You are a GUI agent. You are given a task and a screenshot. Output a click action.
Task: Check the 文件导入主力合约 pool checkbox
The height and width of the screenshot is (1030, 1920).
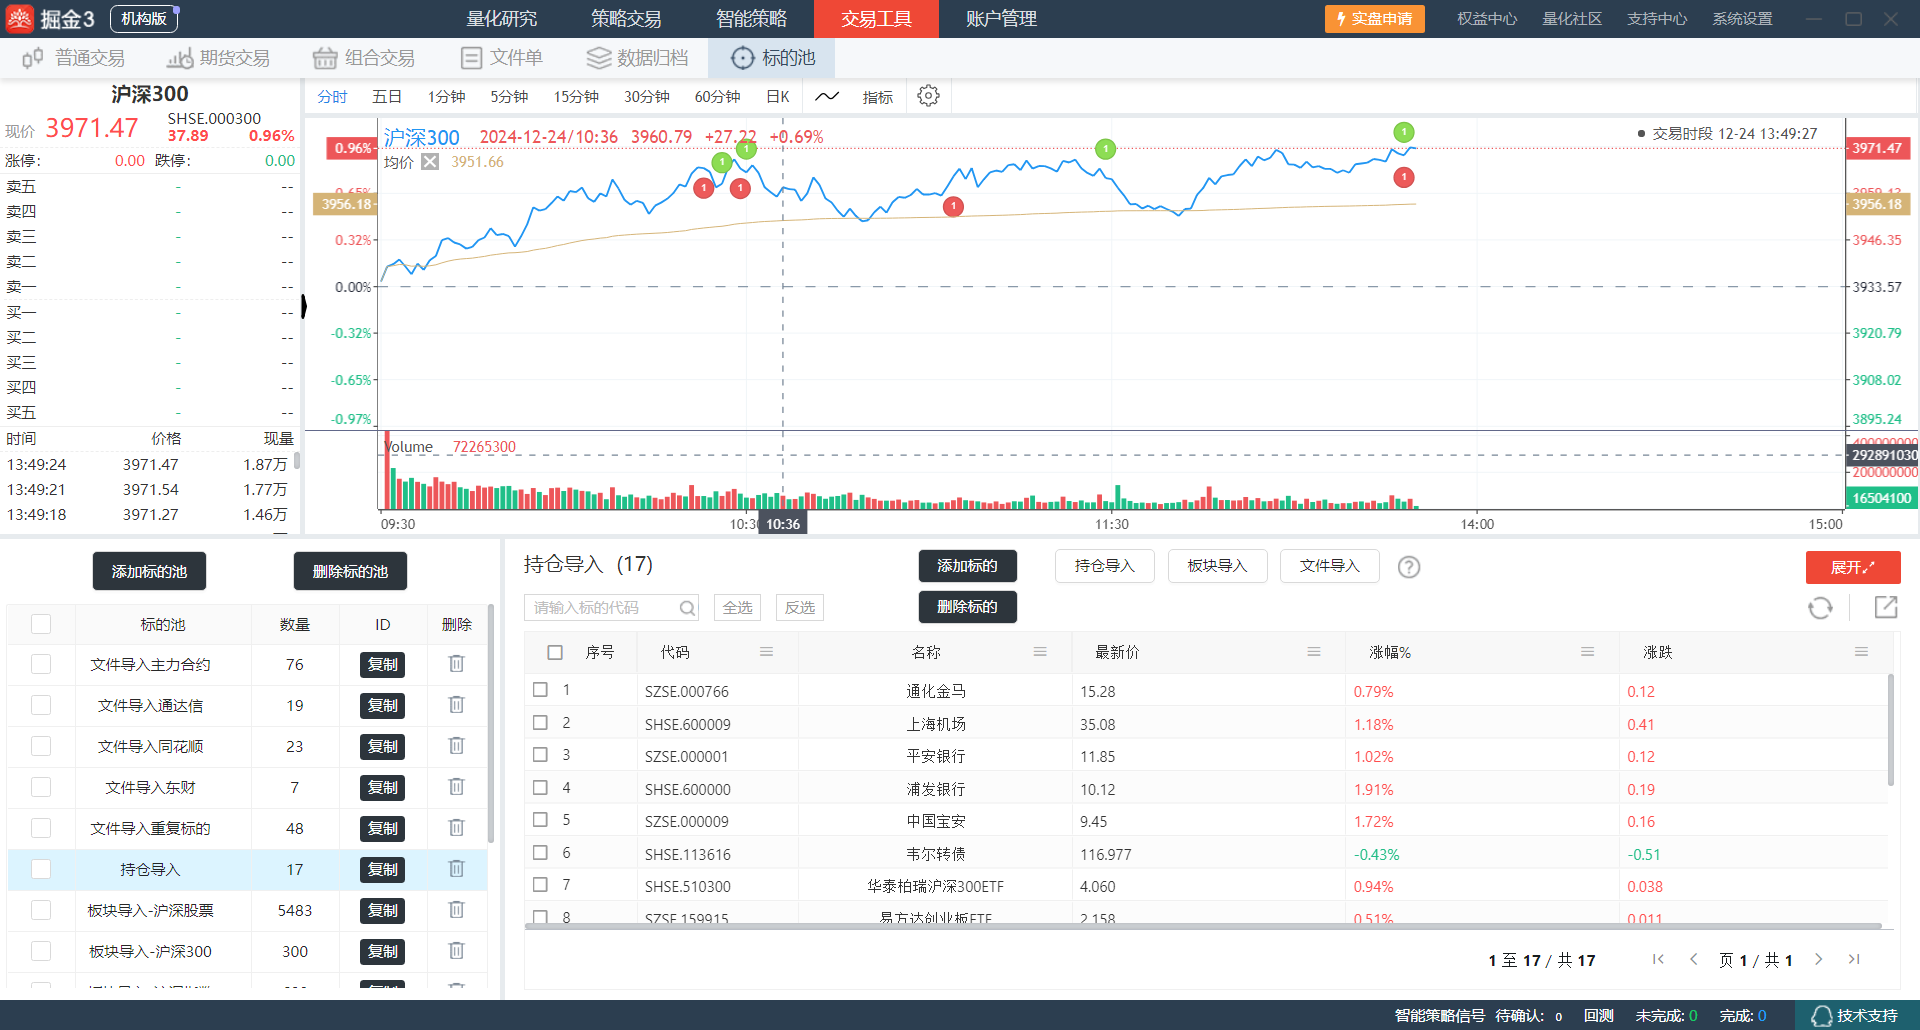pyautogui.click(x=41, y=664)
